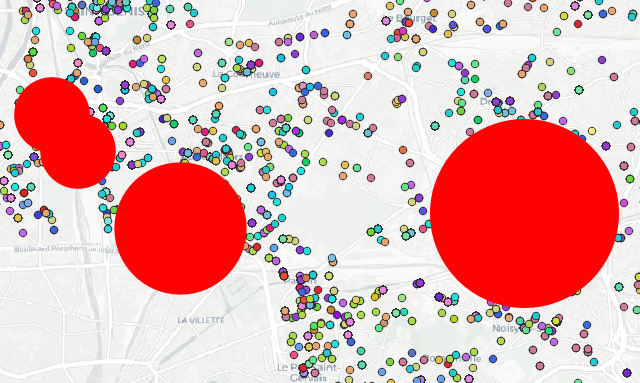Select the red marker in the top-right area
The width and height of the screenshot is (640, 383).
click(578, 24)
